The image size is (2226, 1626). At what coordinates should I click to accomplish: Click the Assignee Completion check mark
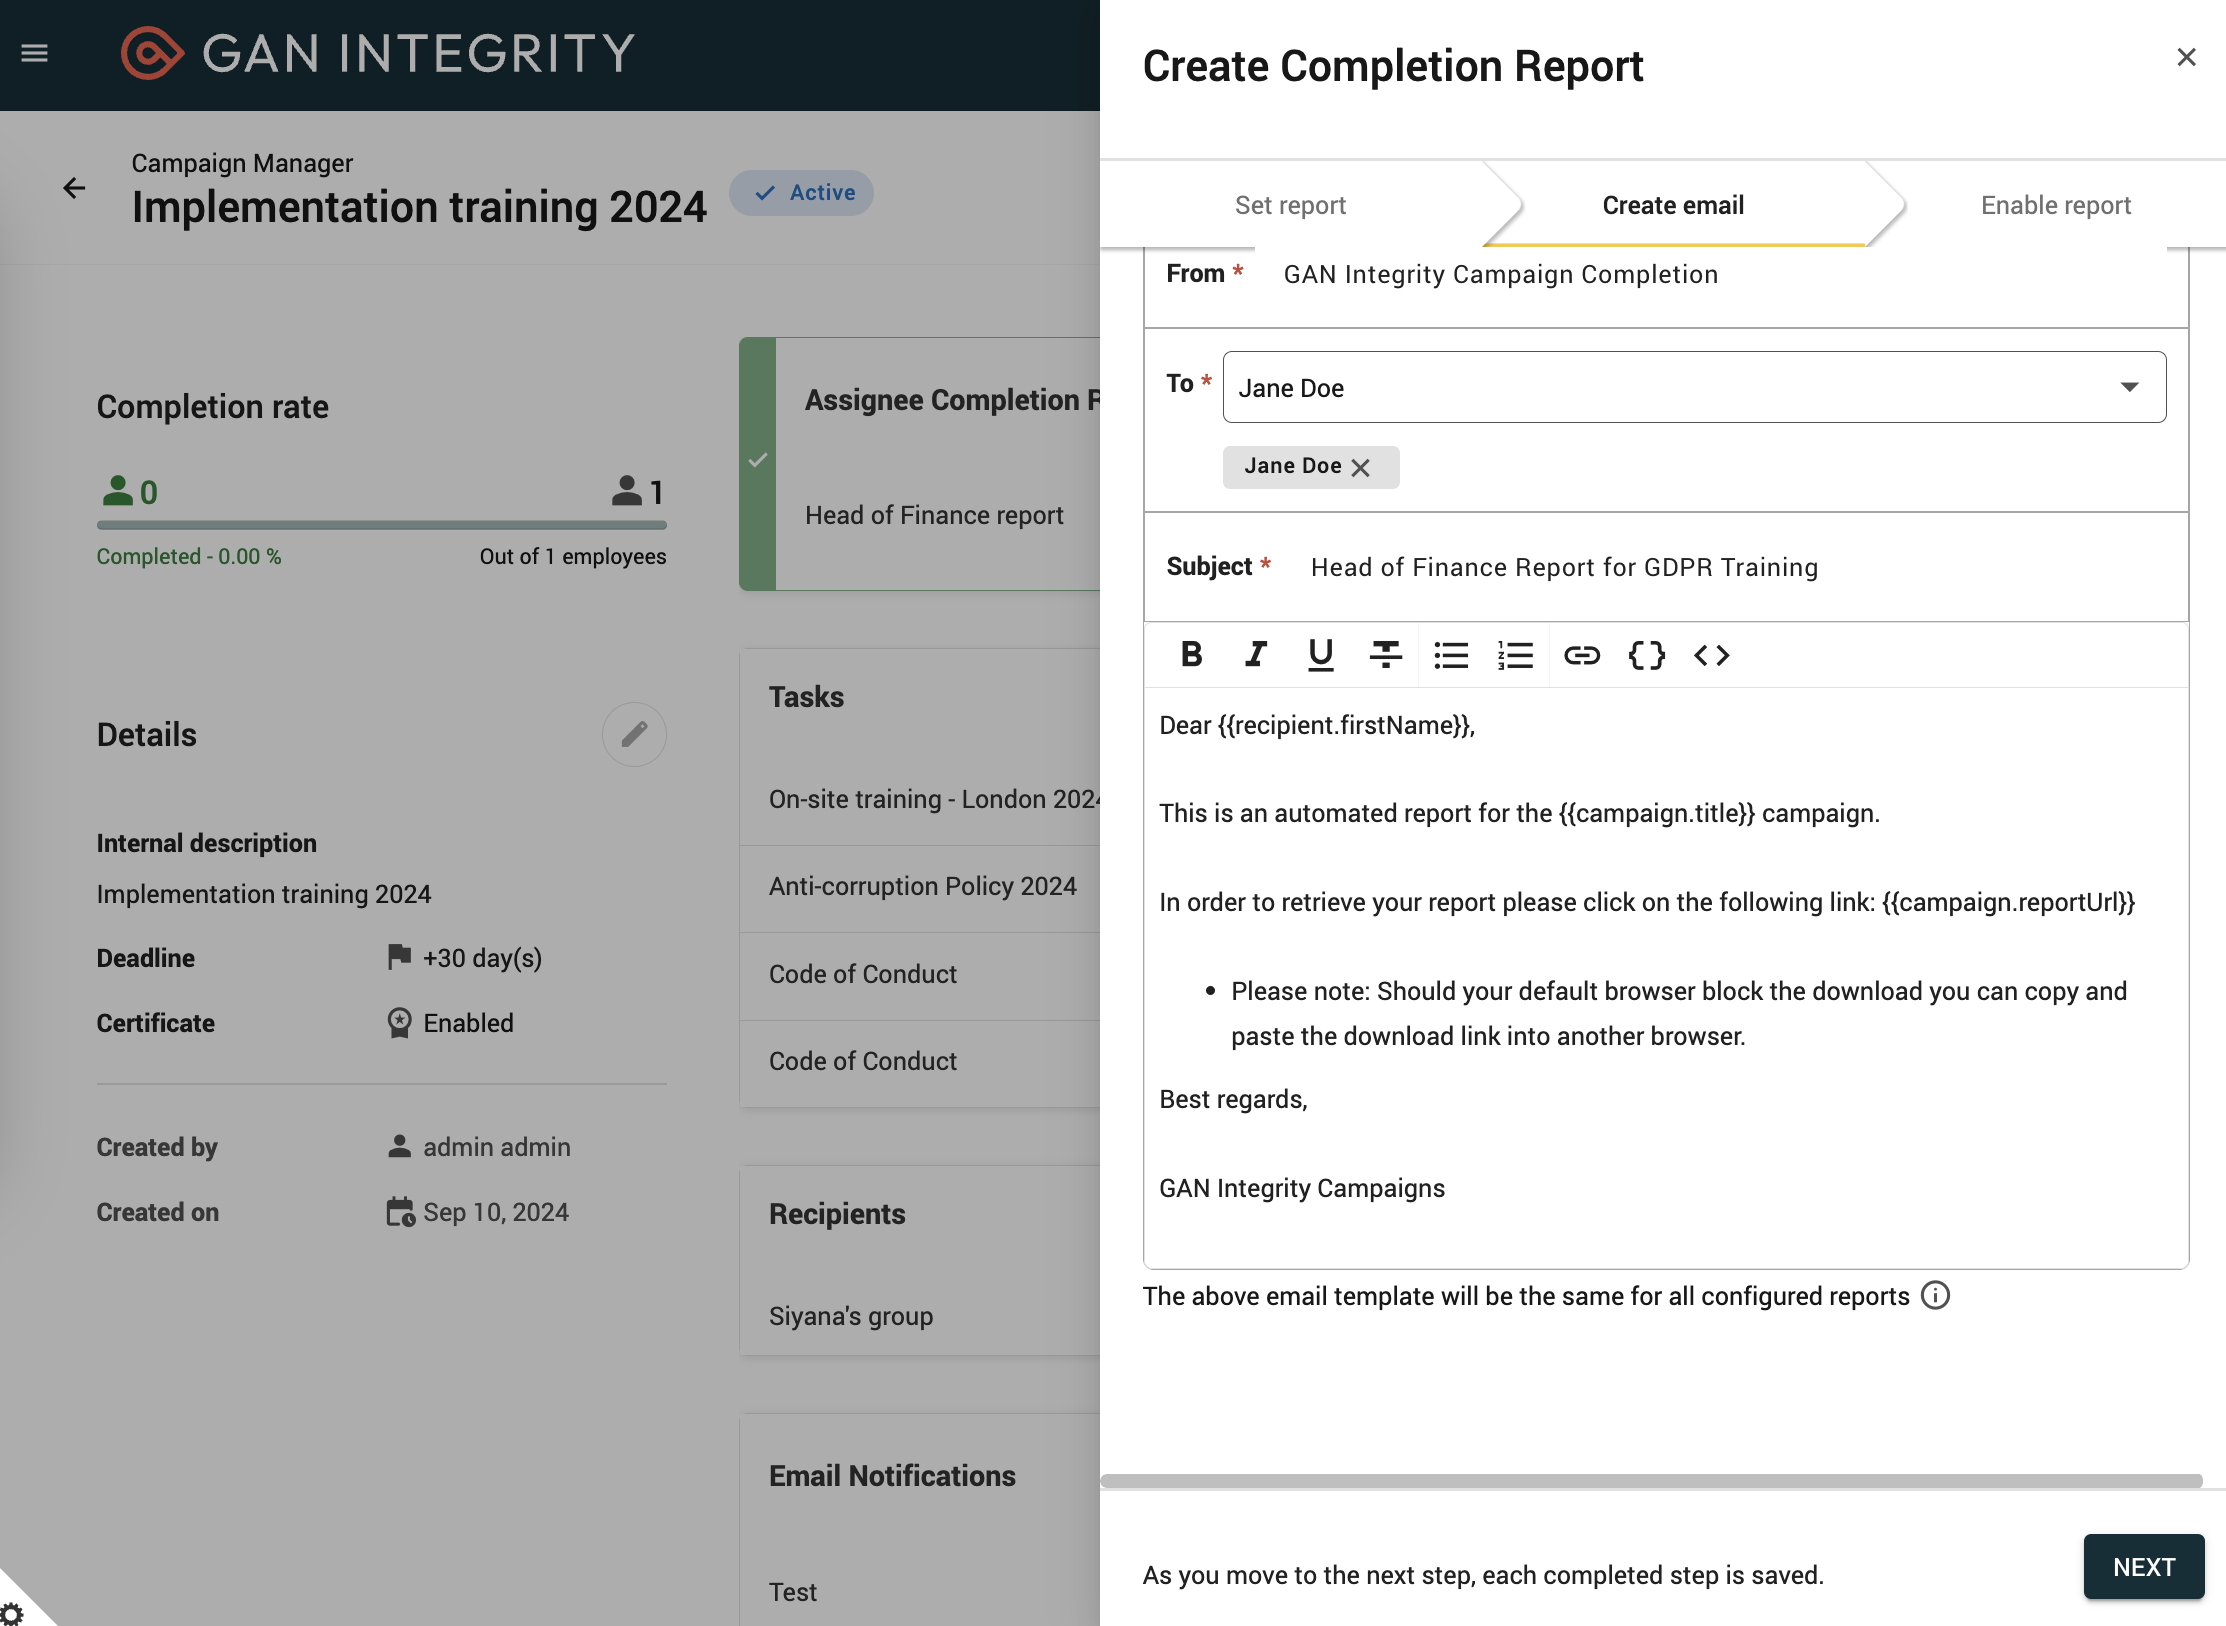coord(758,460)
